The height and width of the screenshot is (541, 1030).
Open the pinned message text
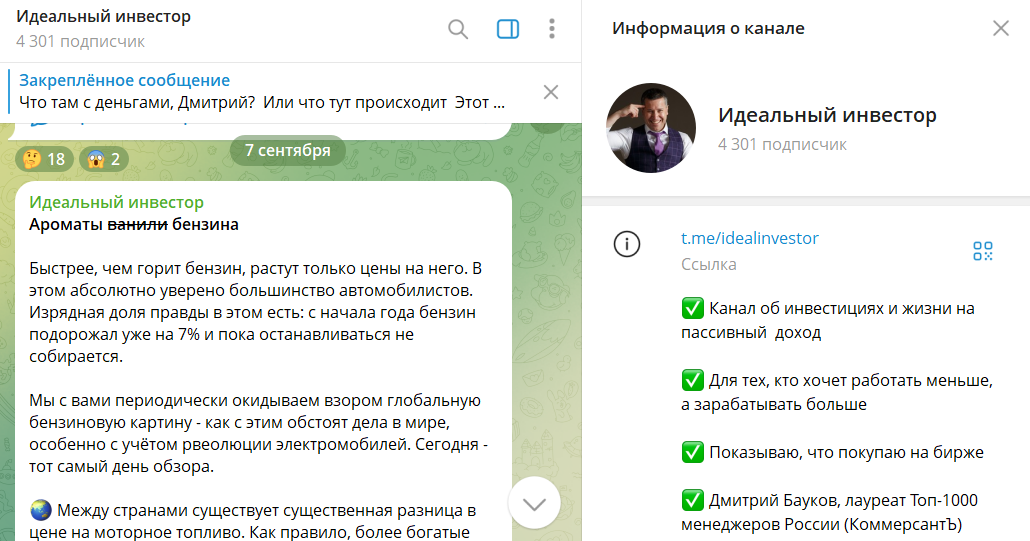(262, 102)
